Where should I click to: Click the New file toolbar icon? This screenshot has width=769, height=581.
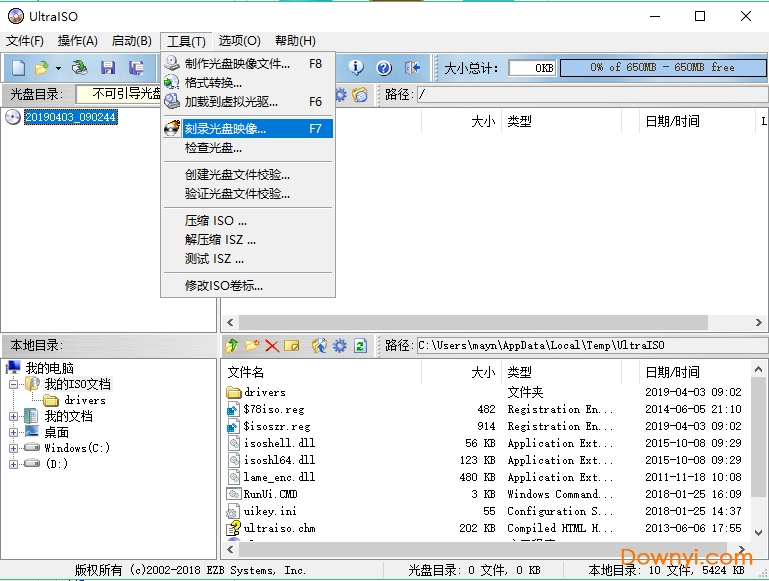coord(18,68)
